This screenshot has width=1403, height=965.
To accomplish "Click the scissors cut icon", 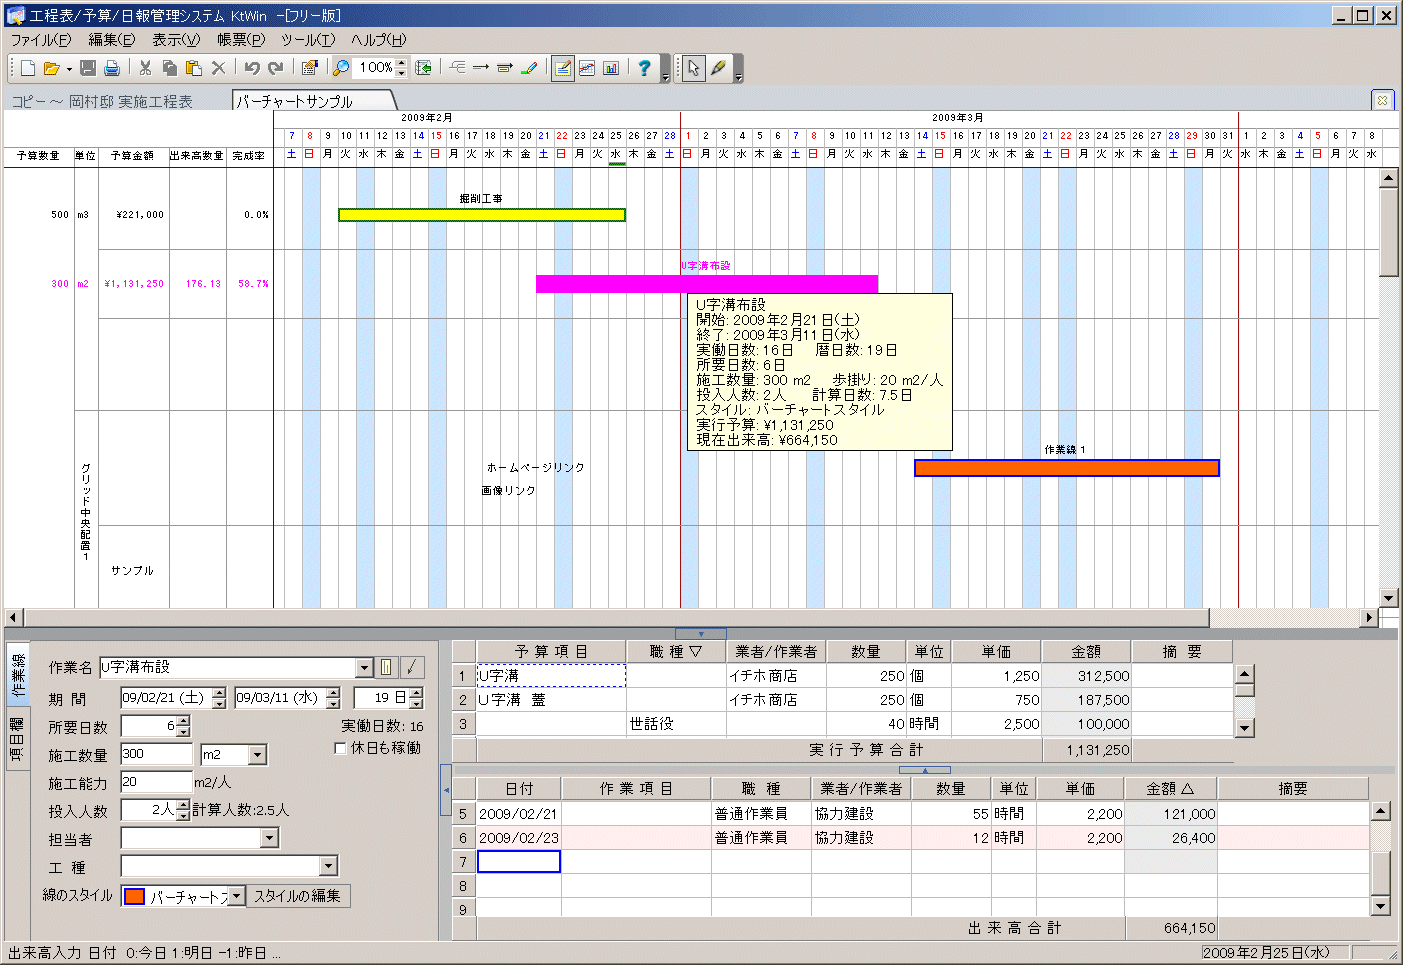I will click(x=145, y=68).
